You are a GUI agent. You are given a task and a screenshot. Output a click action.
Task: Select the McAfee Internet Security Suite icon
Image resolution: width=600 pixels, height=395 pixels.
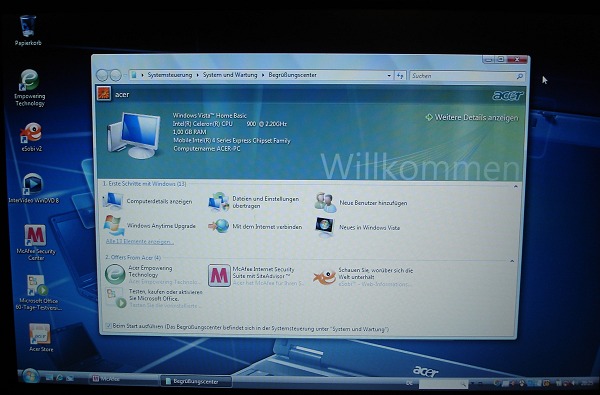219,275
